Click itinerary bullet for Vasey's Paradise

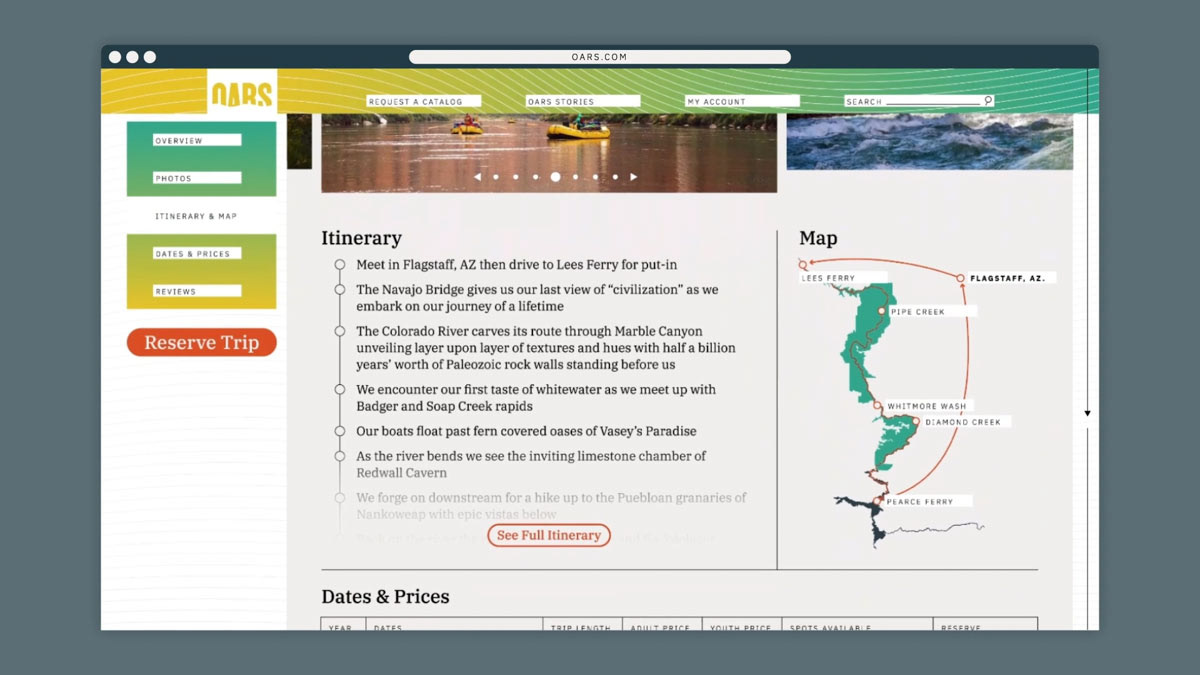[340, 431]
